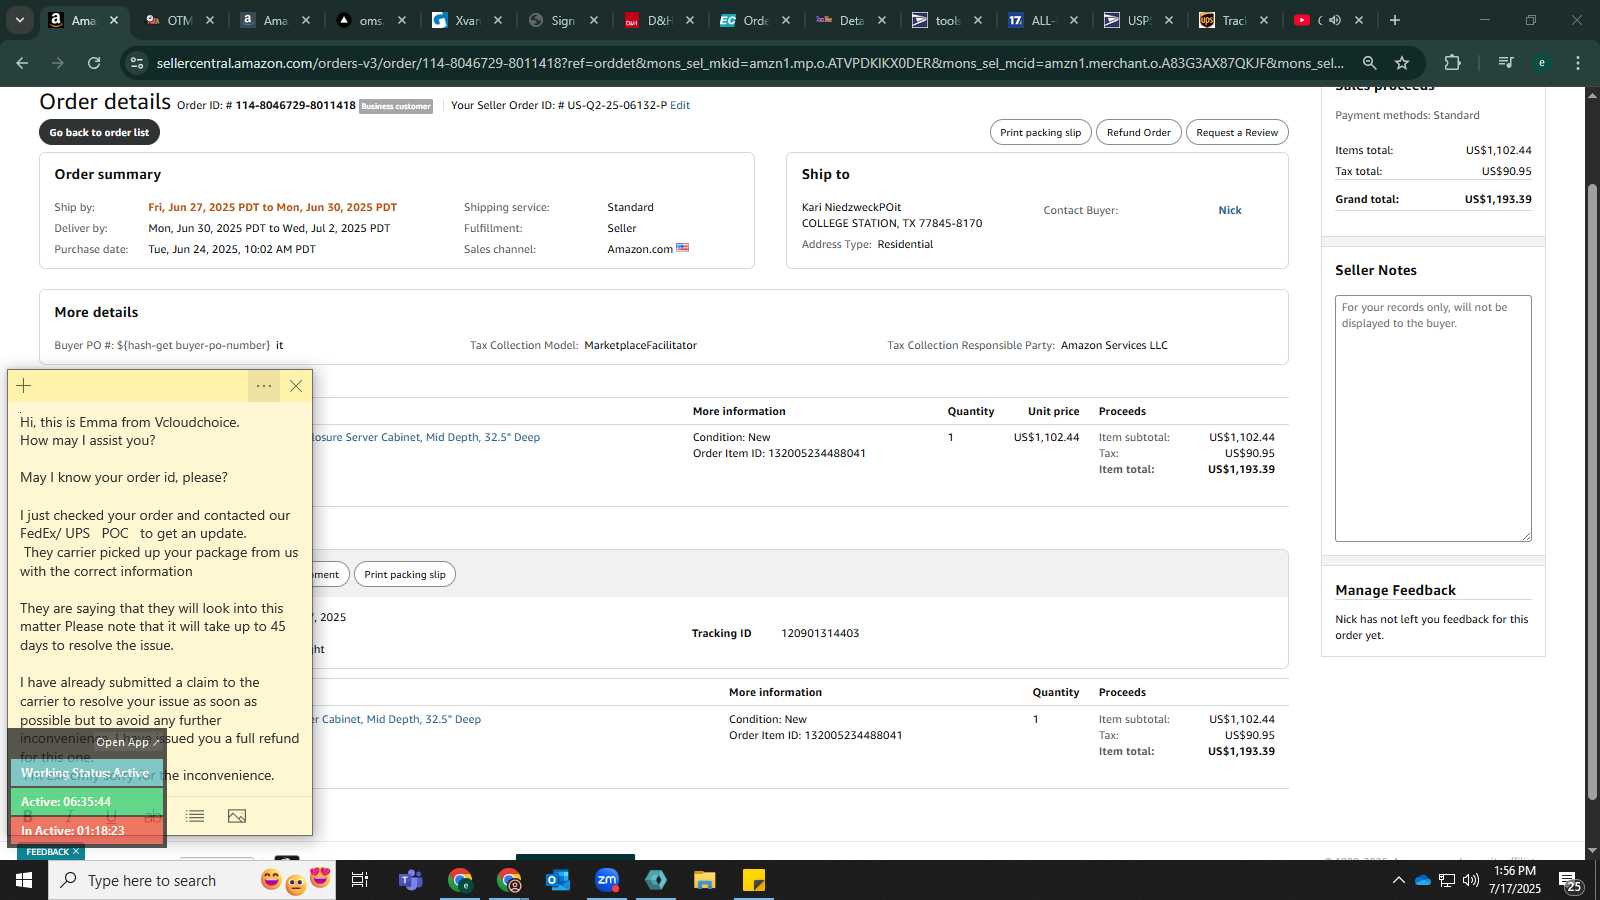Click the Business customer badge
Screen dimensions: 1600x900
click(396, 106)
